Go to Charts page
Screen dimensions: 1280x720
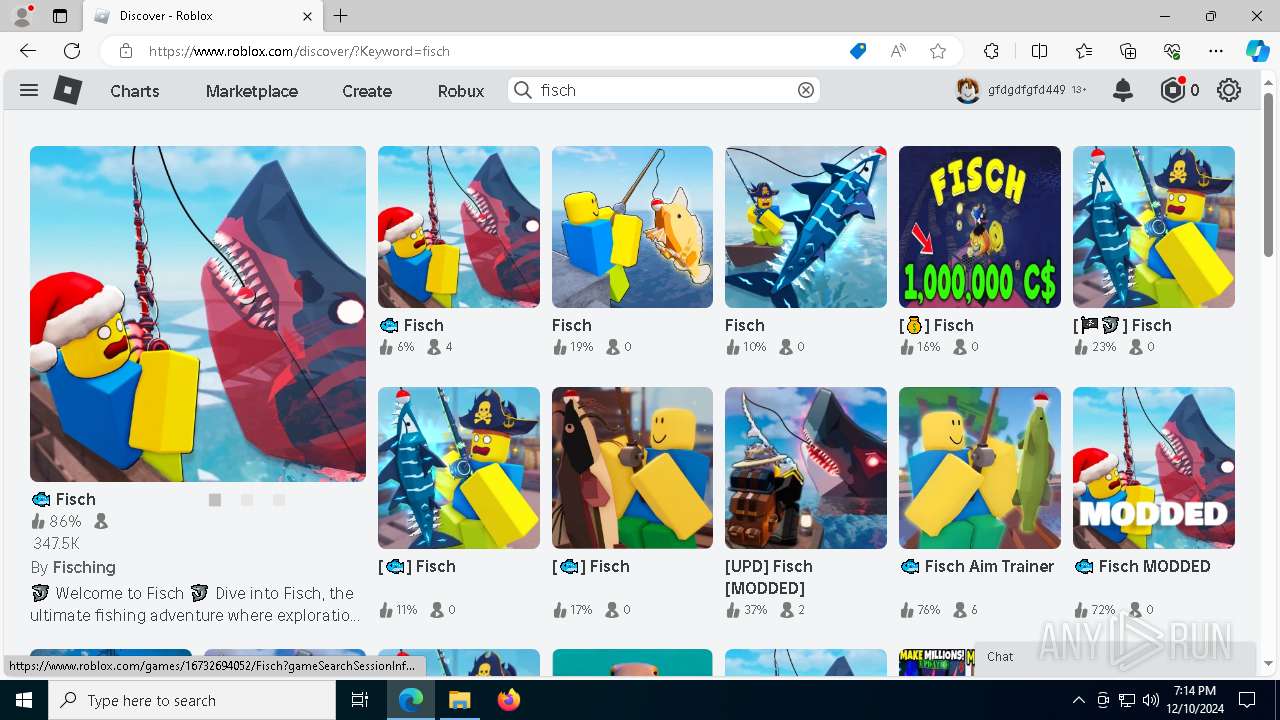135,91
